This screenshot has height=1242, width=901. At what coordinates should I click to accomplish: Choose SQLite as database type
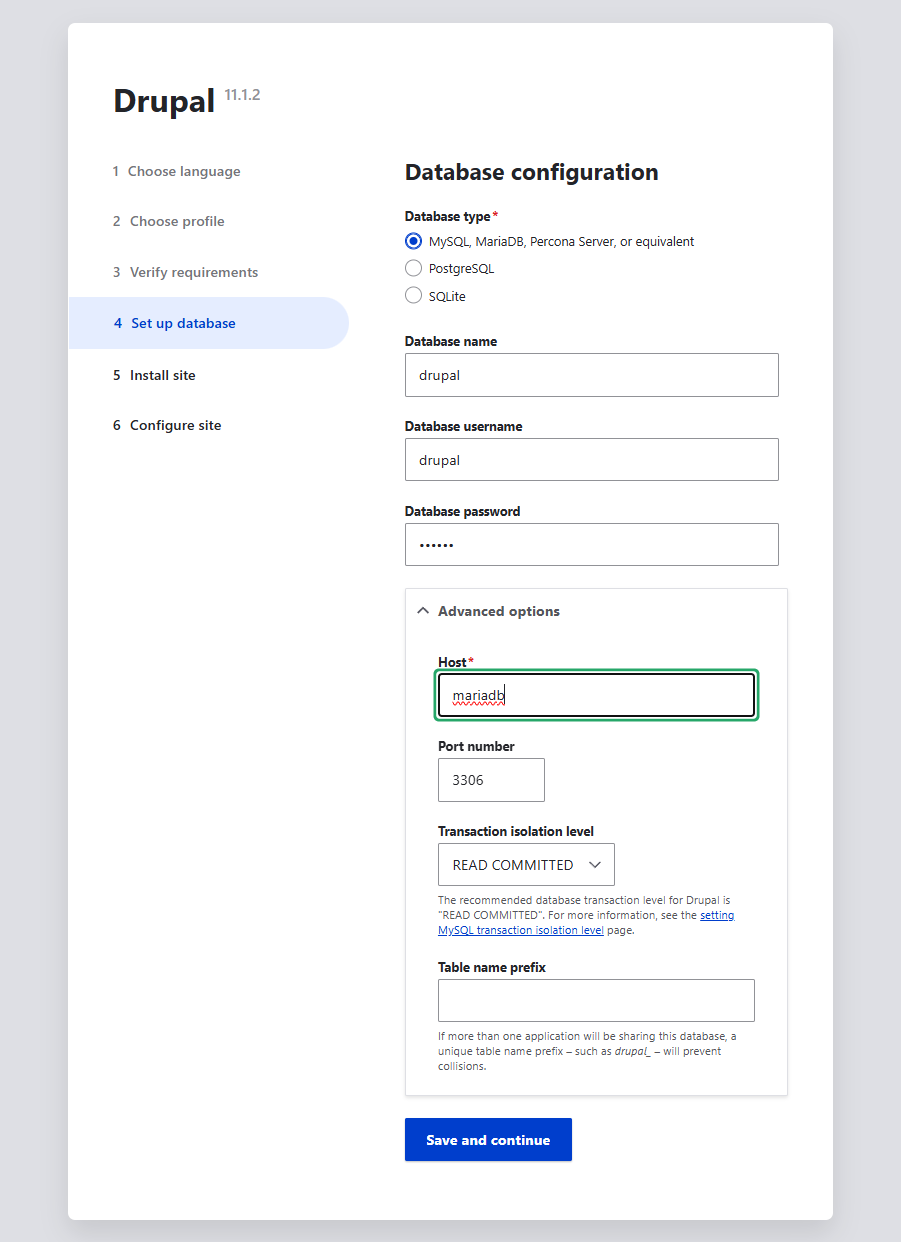pos(413,295)
